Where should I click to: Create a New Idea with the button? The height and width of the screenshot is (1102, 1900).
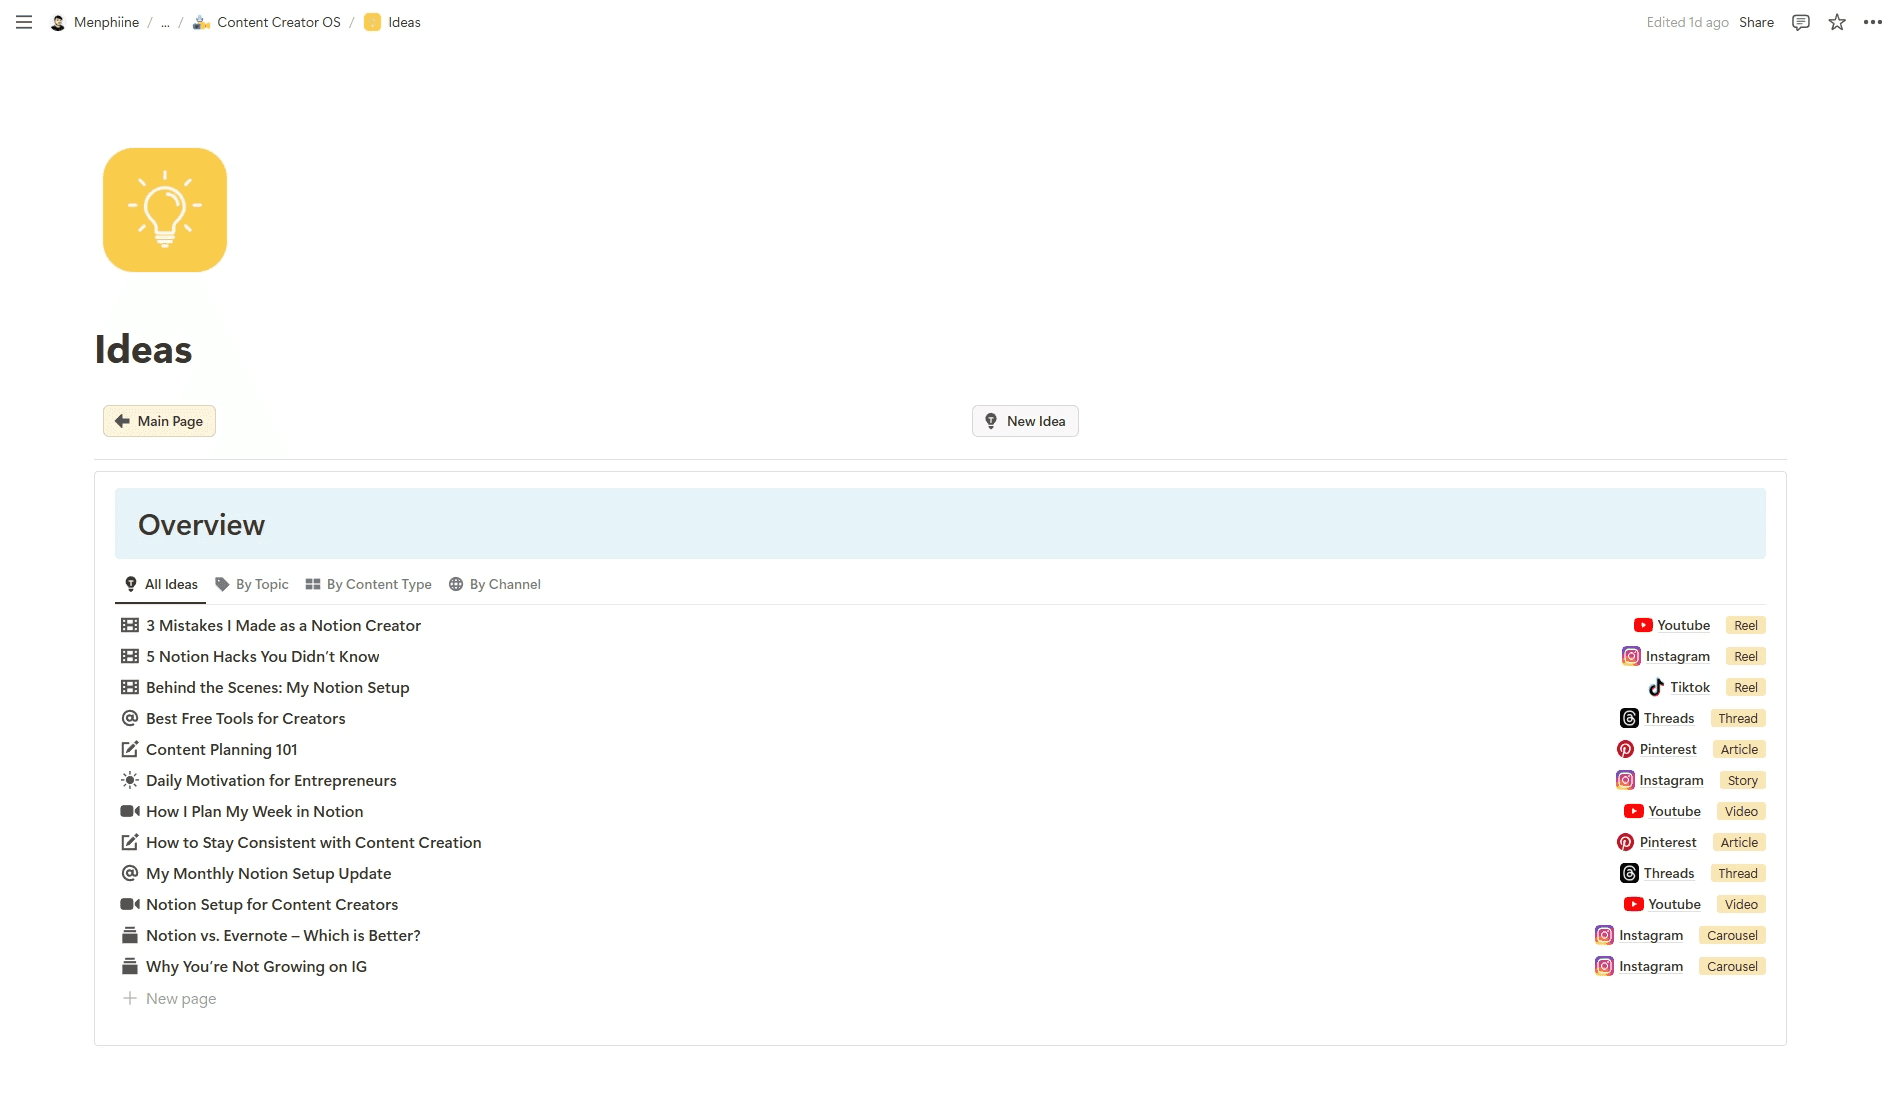1025,421
